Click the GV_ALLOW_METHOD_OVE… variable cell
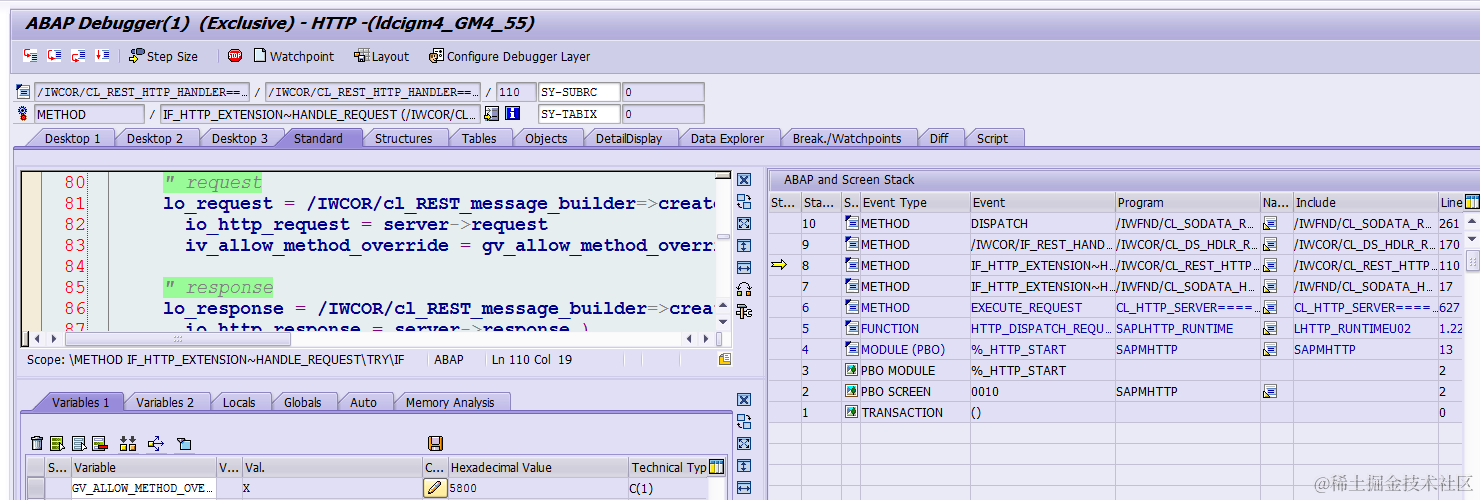The image size is (1480, 500). pos(143,488)
